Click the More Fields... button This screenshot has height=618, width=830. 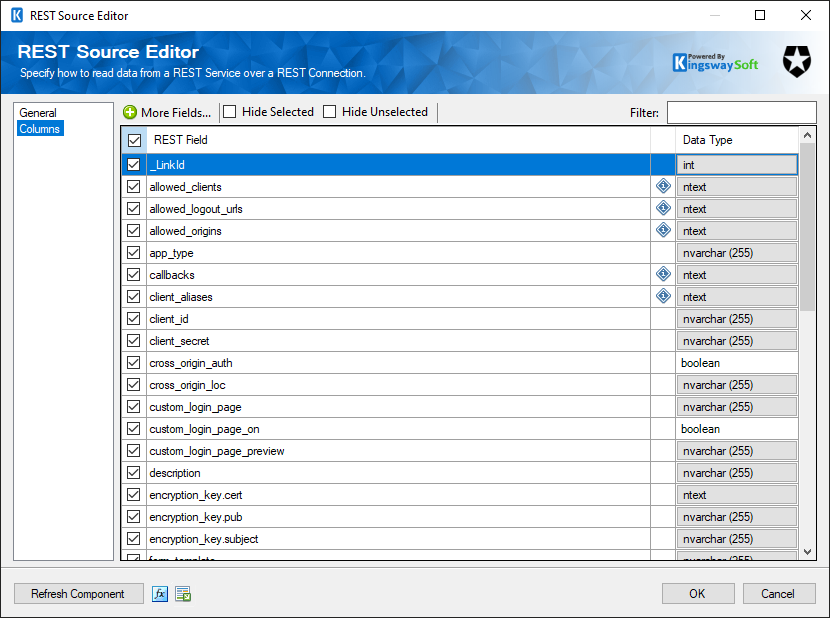pyautogui.click(x=167, y=112)
